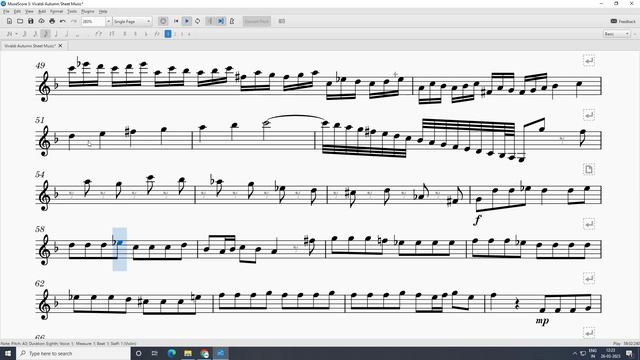The image size is (640, 360).
Task: Expand note input mode dropdown arrow
Action: click(x=16, y=34)
